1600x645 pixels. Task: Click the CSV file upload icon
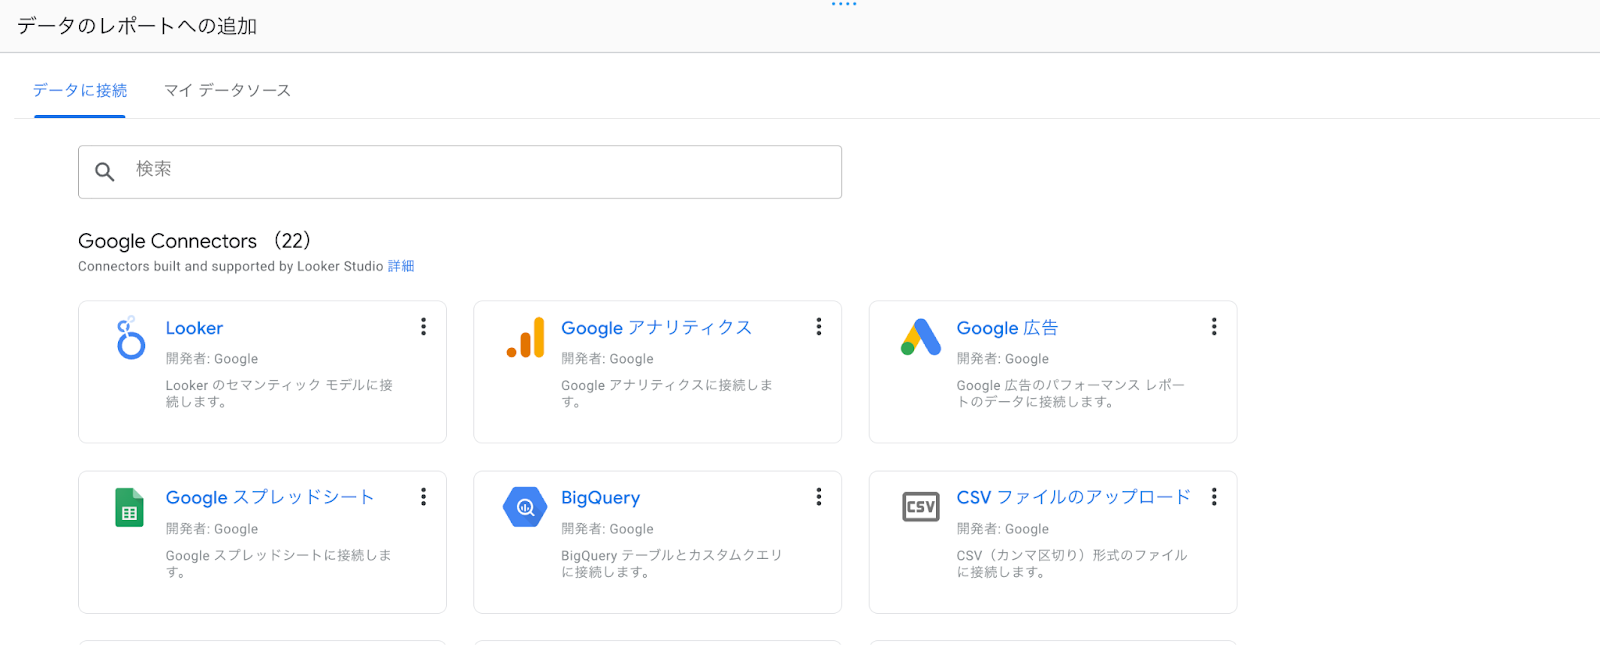(x=921, y=507)
